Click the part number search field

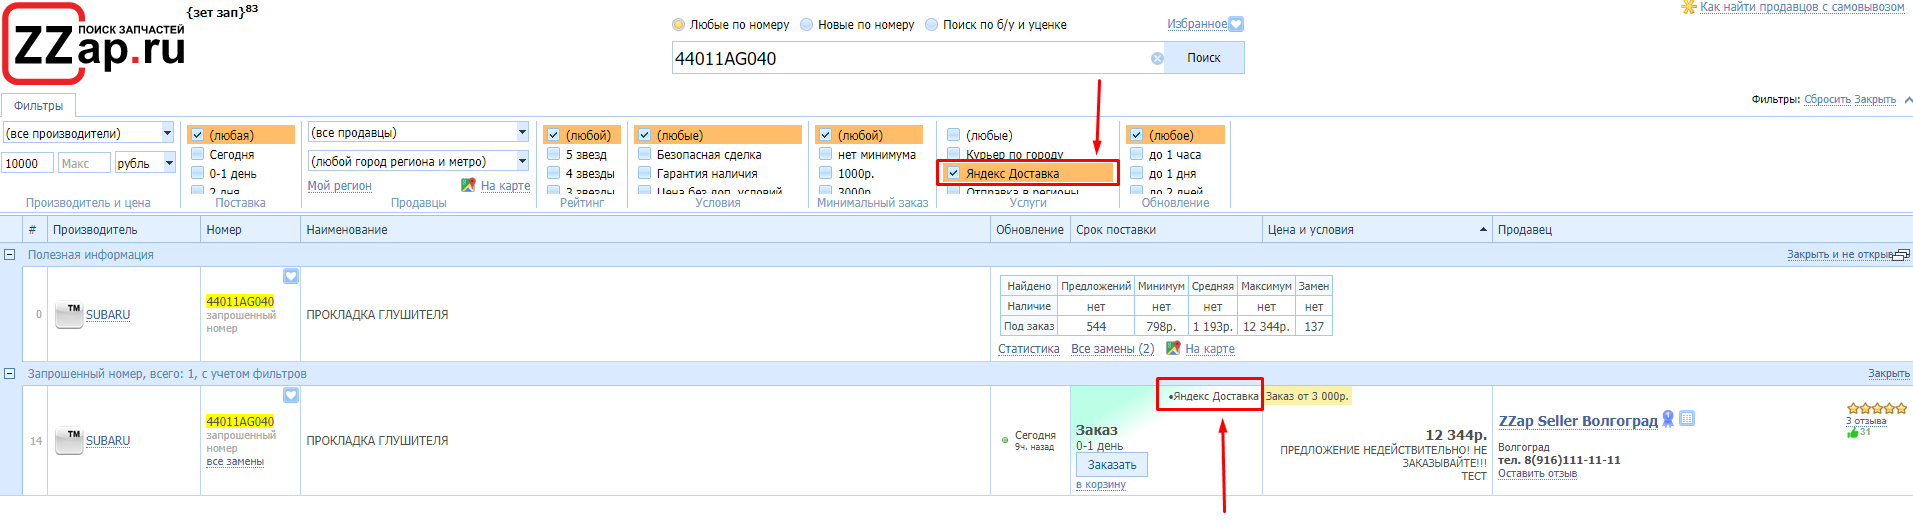click(910, 58)
